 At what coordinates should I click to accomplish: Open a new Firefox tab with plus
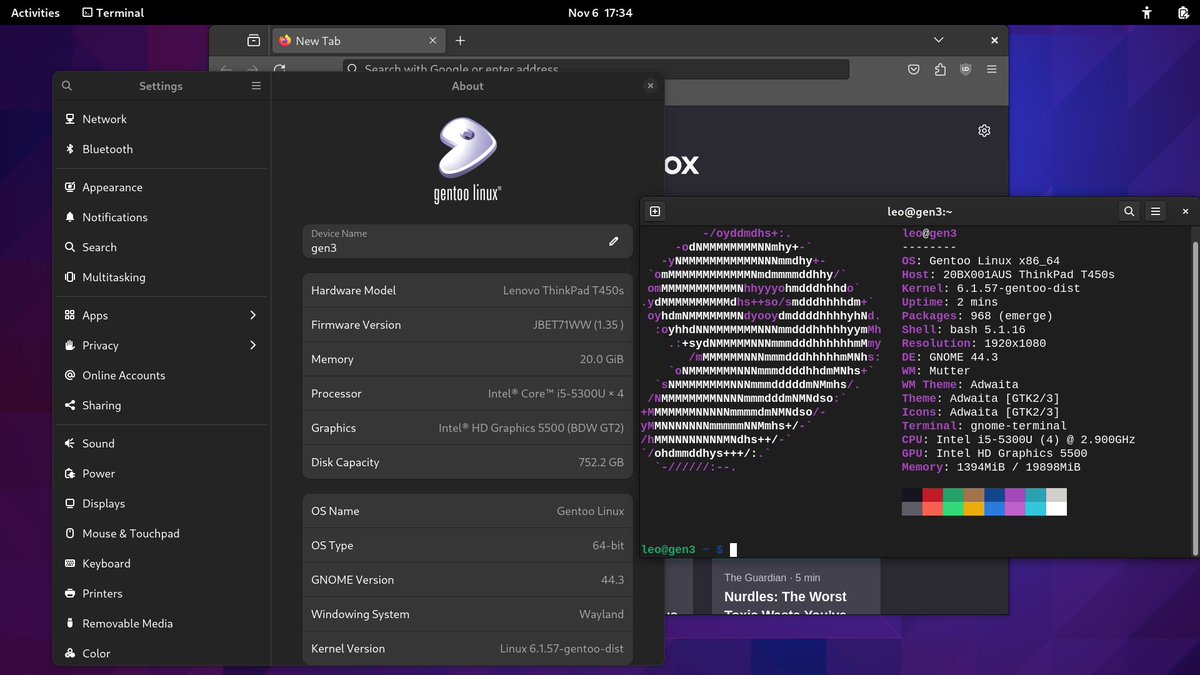460,41
